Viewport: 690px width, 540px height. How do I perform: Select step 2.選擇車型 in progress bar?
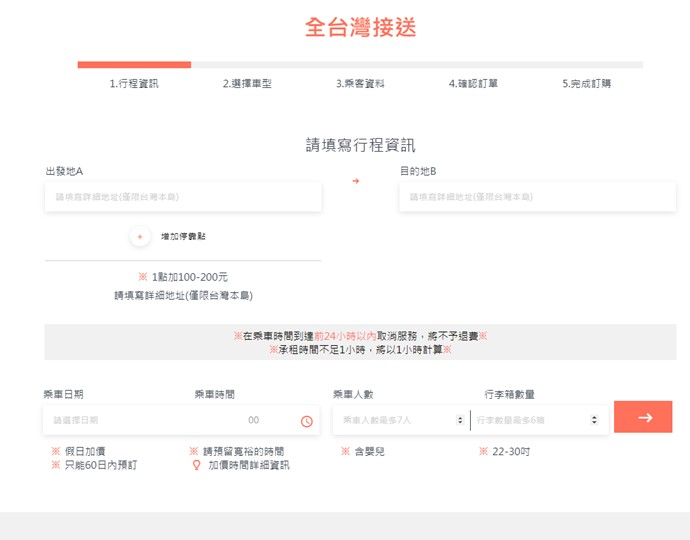click(247, 84)
